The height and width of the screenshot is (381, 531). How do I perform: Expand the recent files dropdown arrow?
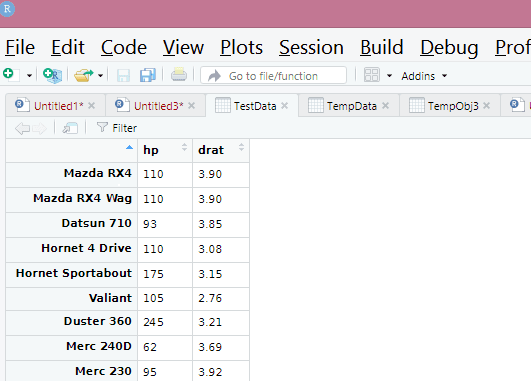pyautogui.click(x=100, y=76)
